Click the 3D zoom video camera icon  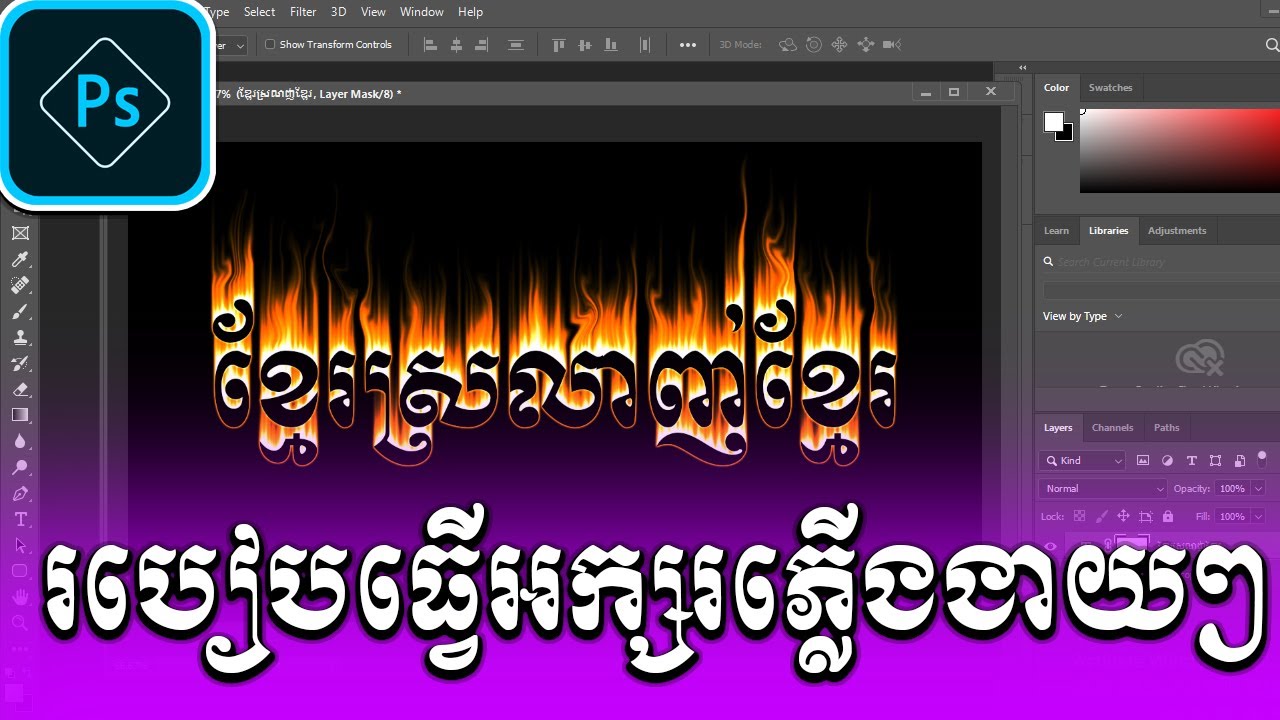click(x=892, y=44)
